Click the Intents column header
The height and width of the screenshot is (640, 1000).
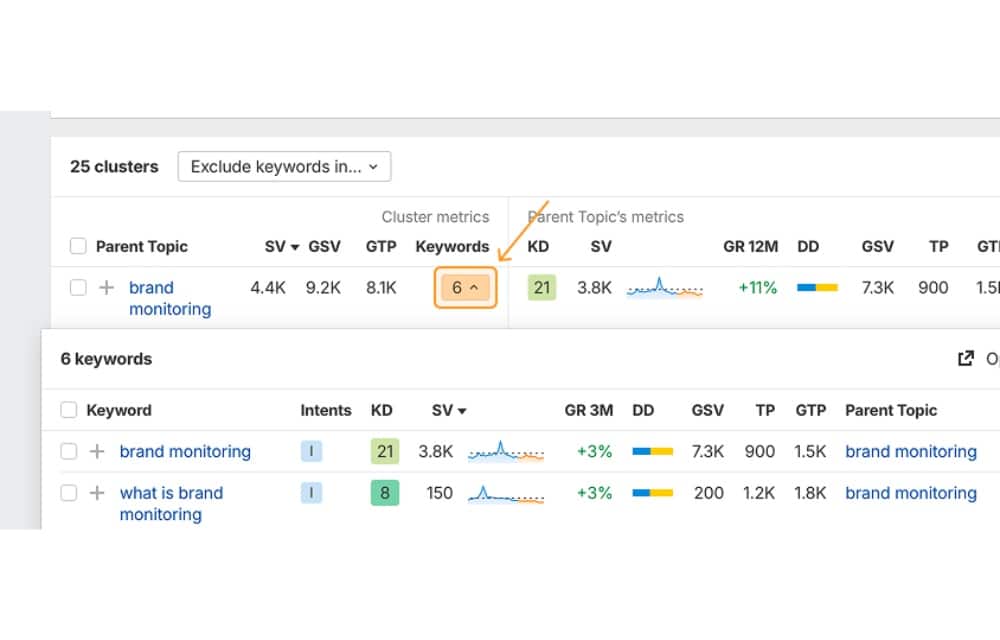pyautogui.click(x=326, y=411)
